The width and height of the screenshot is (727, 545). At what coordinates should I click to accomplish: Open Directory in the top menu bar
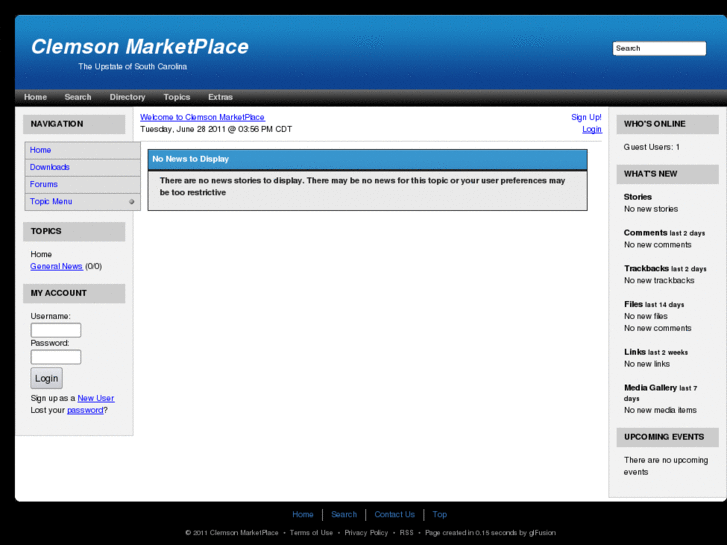(128, 97)
